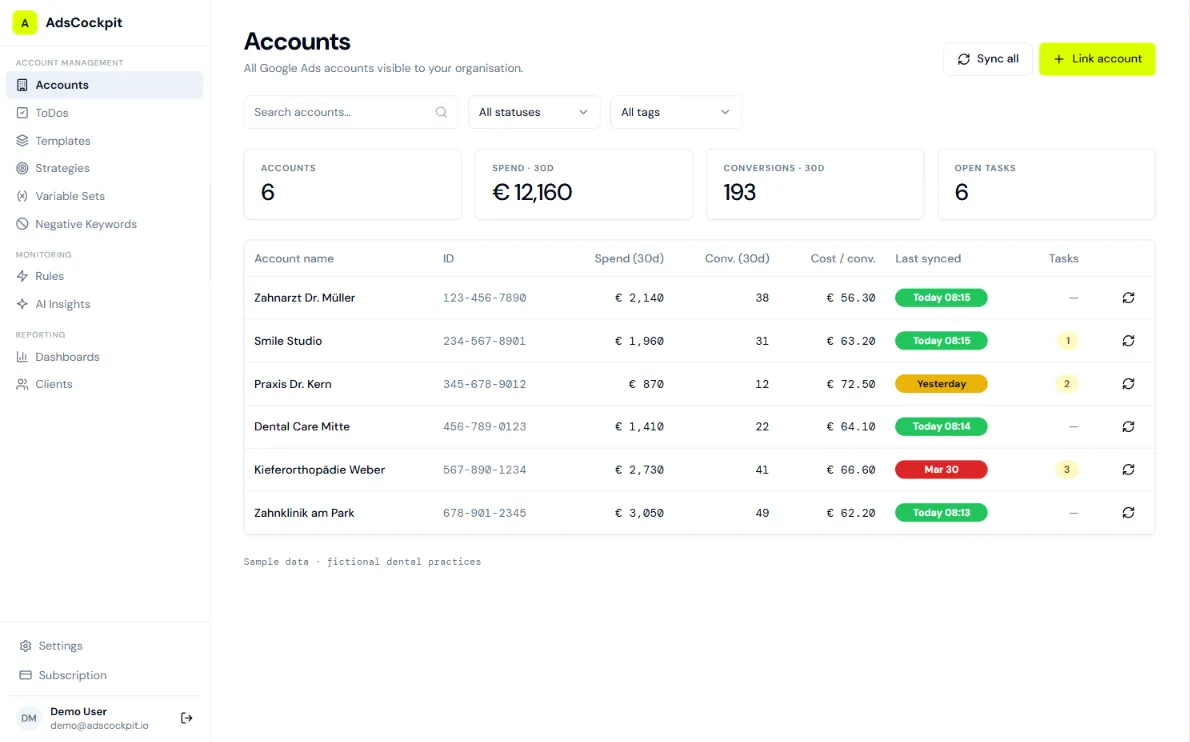Click the Search accounts input field
The image size is (1190, 742).
point(351,112)
